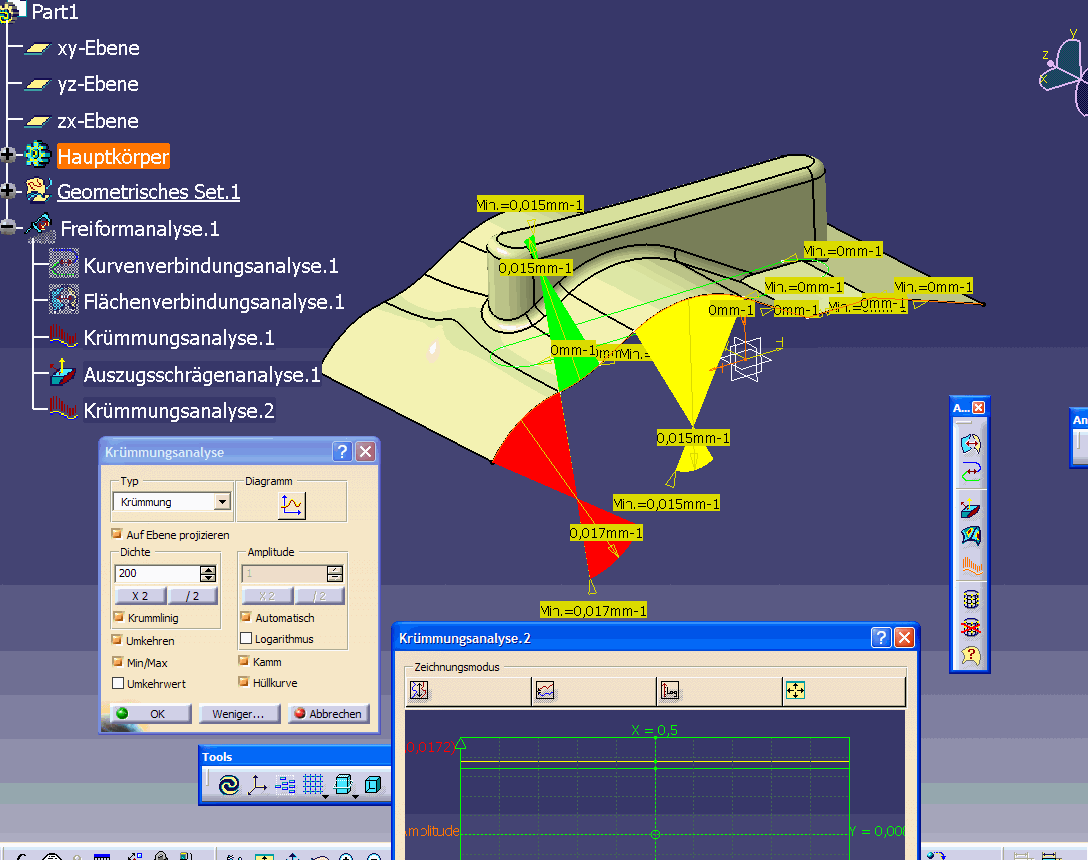Expand the Hauptkörper tree node
The width and height of the screenshot is (1088, 860).
tap(8, 155)
